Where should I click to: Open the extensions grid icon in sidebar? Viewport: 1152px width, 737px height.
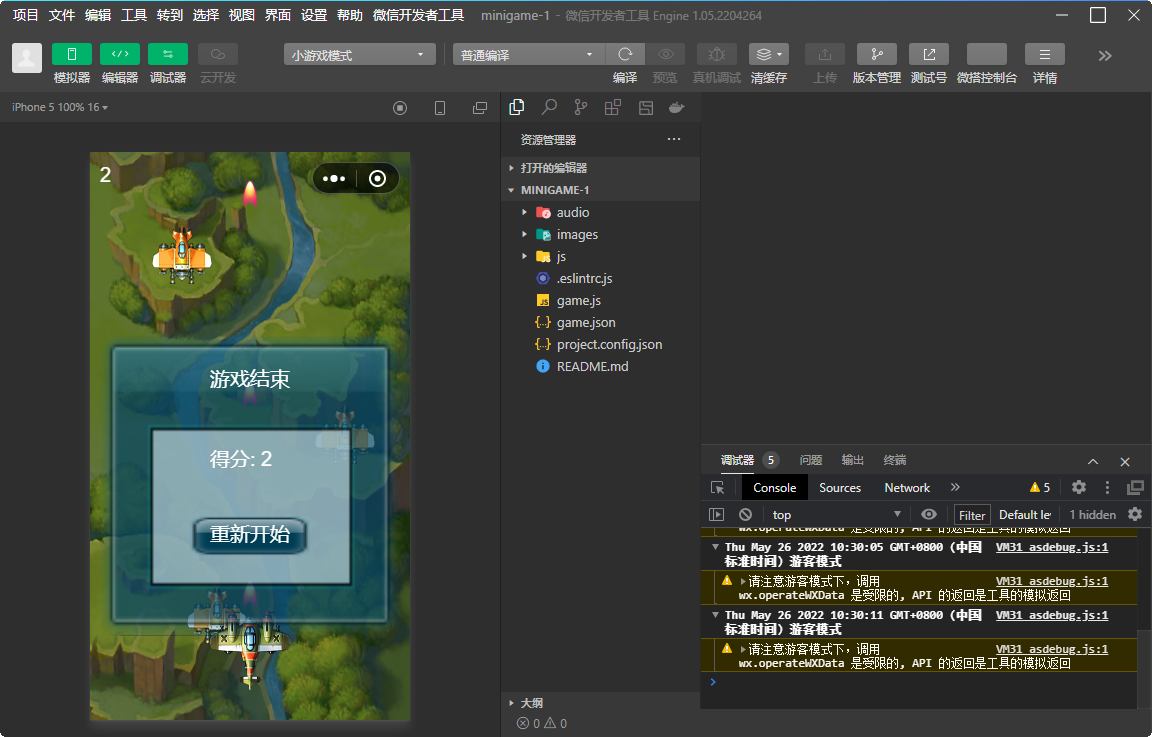point(613,107)
